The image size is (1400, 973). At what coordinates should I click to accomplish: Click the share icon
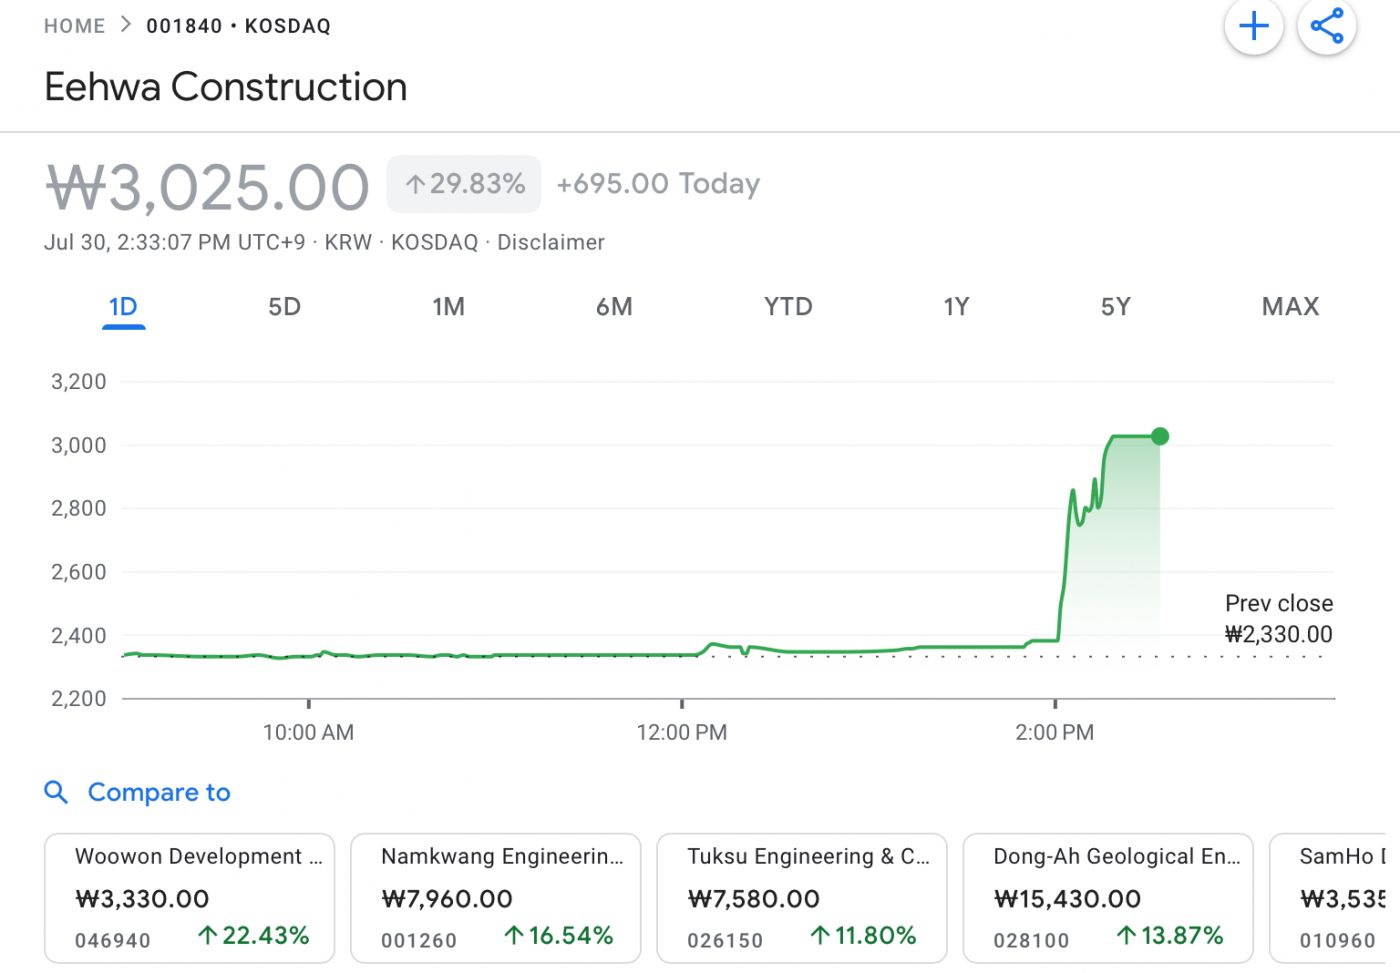pyautogui.click(x=1326, y=27)
